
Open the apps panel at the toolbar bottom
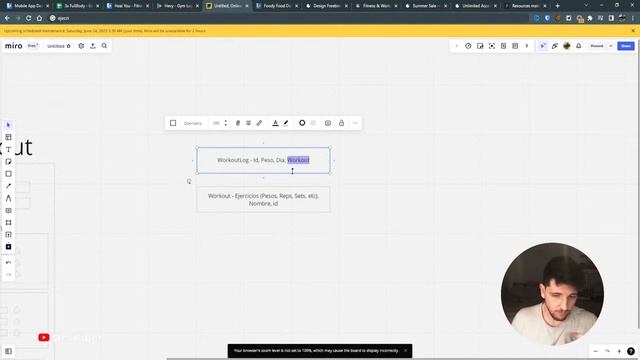coord(8,247)
